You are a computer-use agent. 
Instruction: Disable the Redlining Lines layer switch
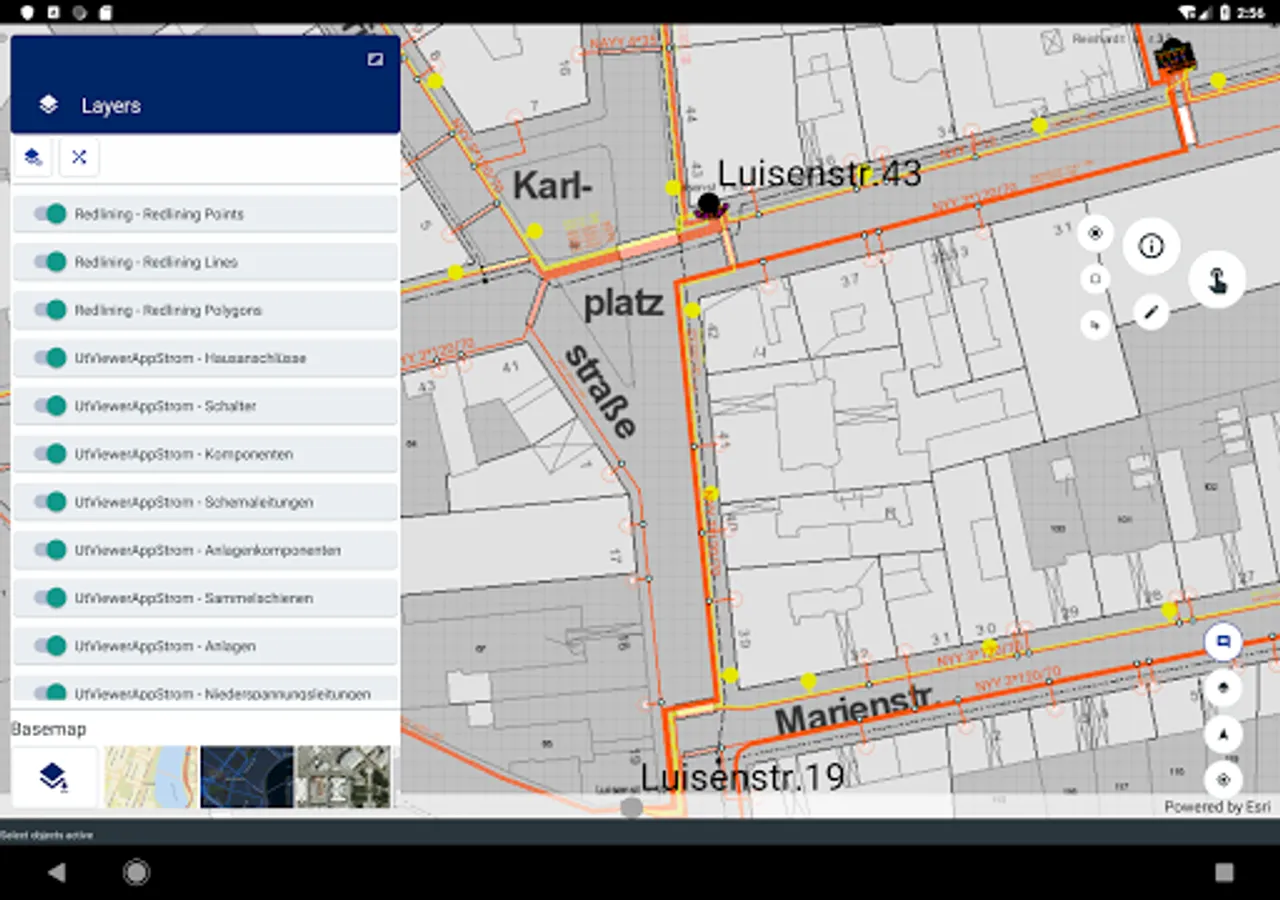(x=49, y=262)
